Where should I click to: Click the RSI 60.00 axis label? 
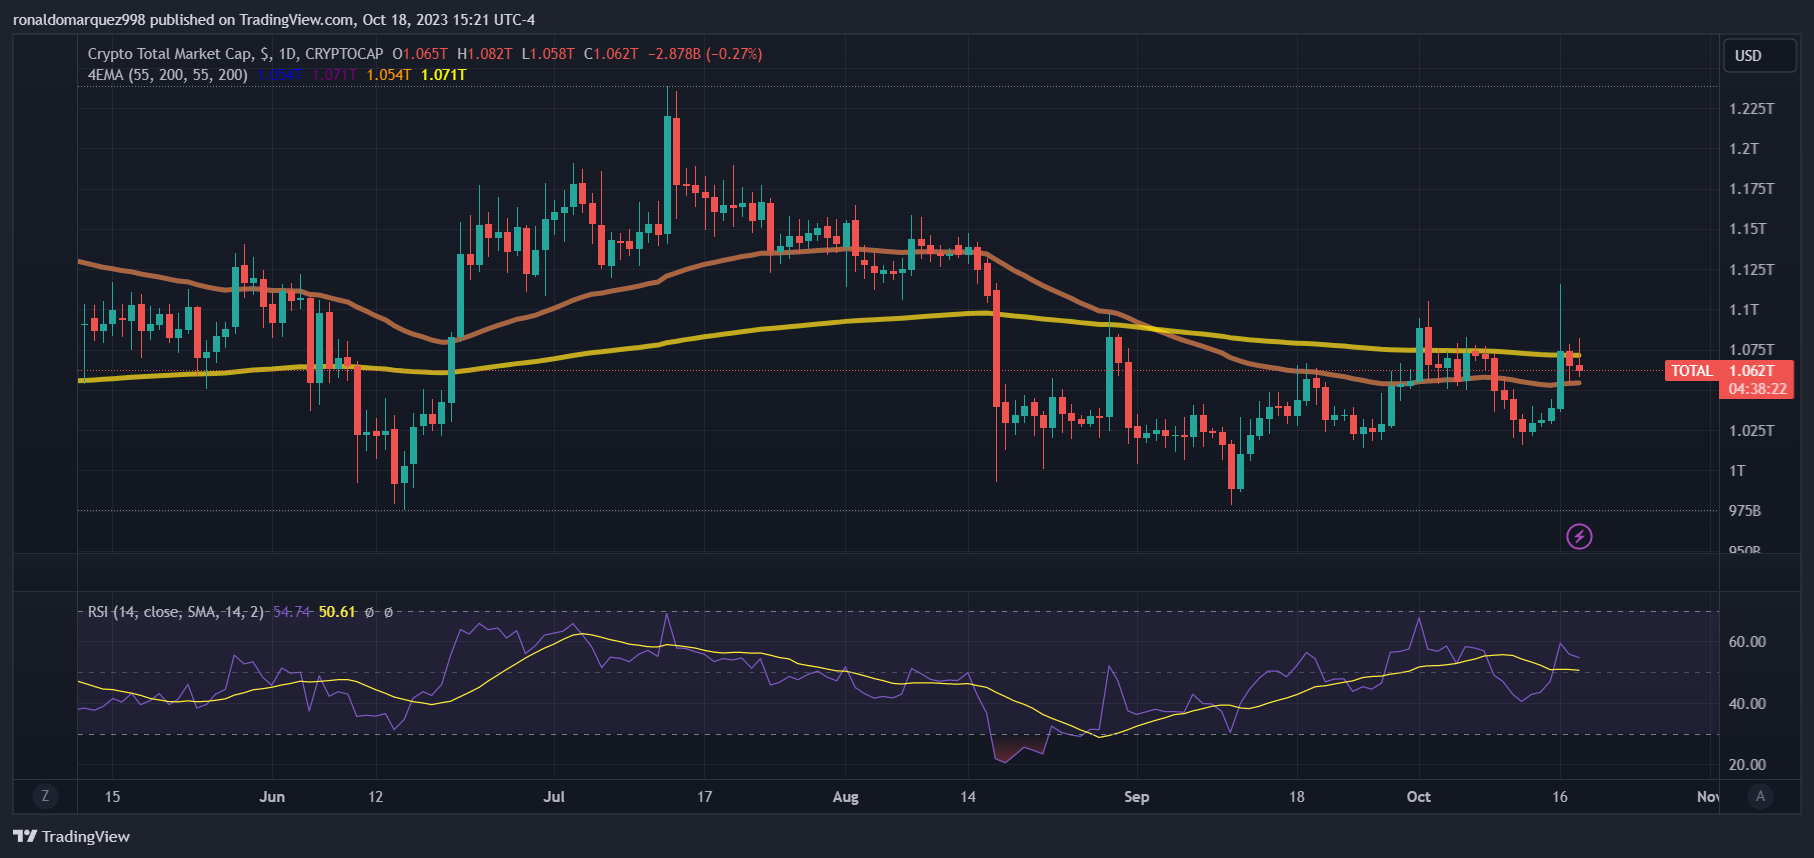pyautogui.click(x=1747, y=642)
